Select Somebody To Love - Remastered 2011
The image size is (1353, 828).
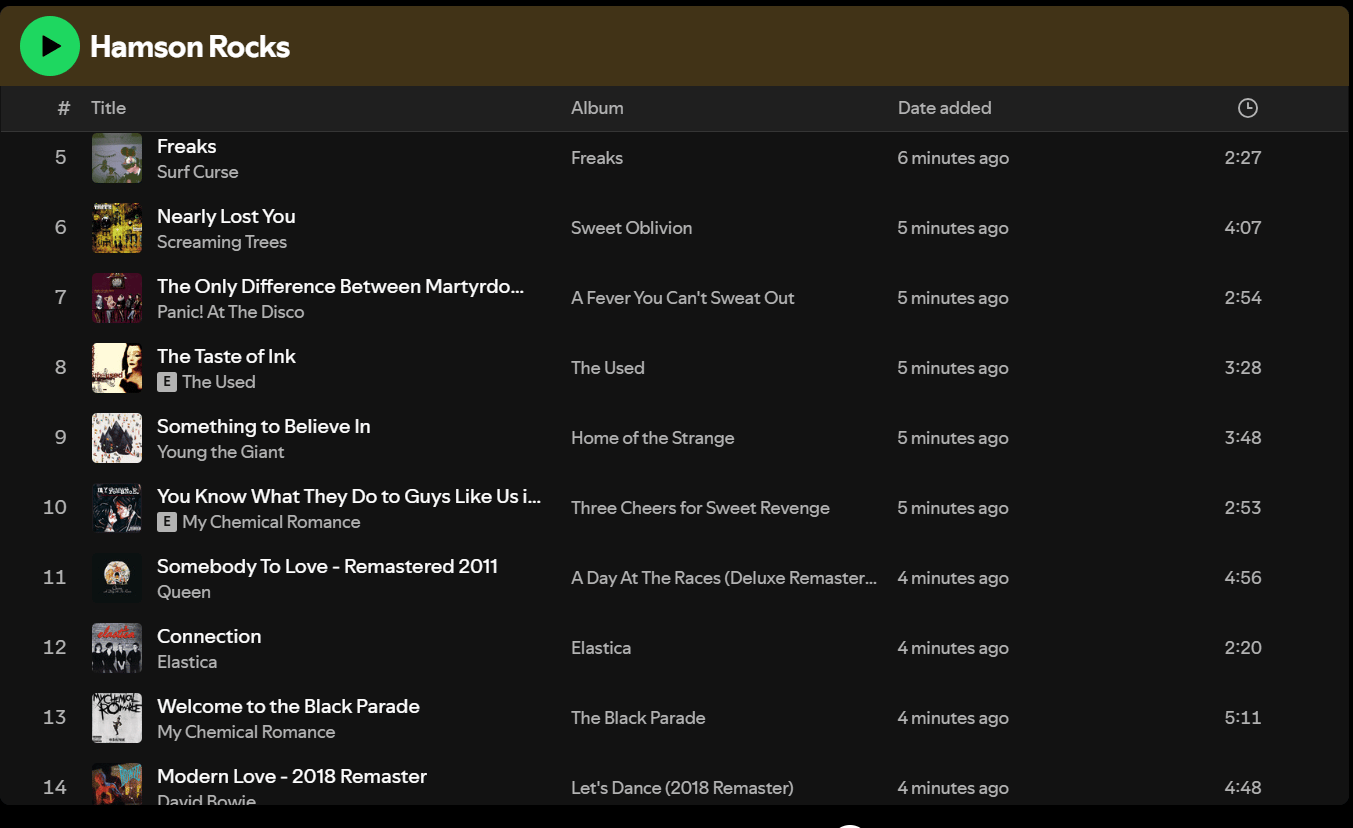(x=327, y=566)
